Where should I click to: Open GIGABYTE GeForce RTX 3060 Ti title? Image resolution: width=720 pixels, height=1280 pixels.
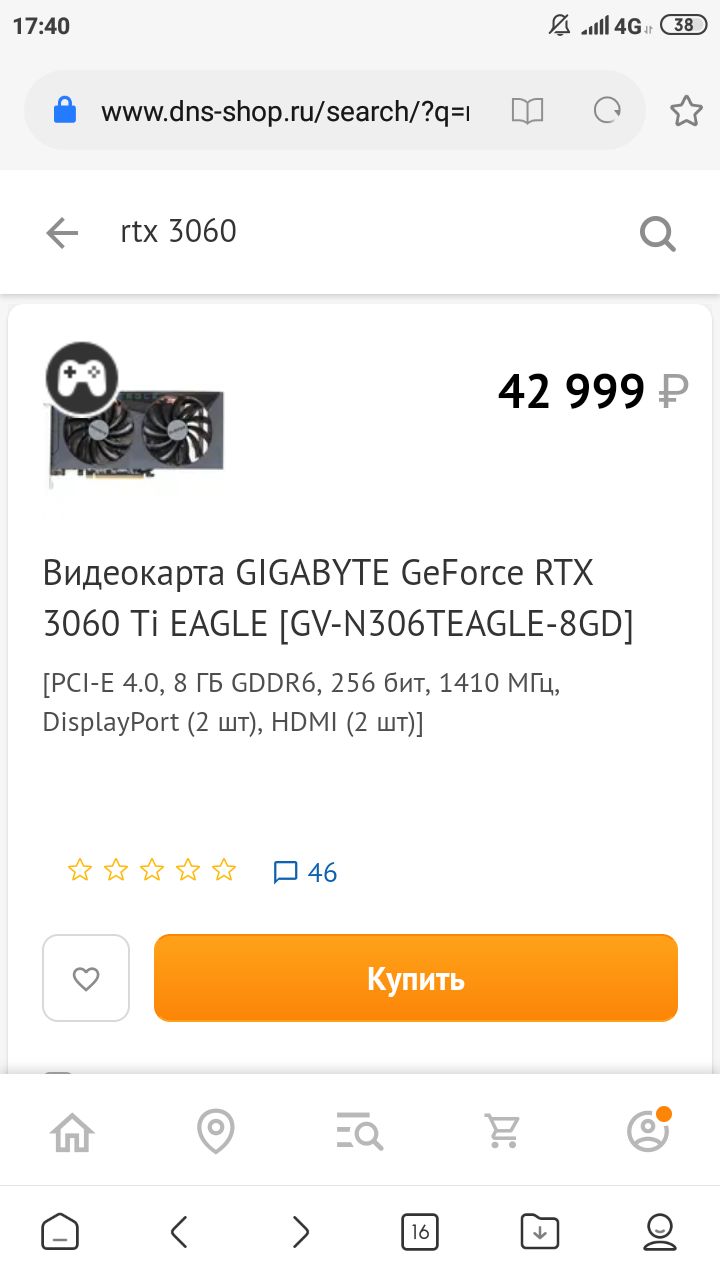[338, 598]
